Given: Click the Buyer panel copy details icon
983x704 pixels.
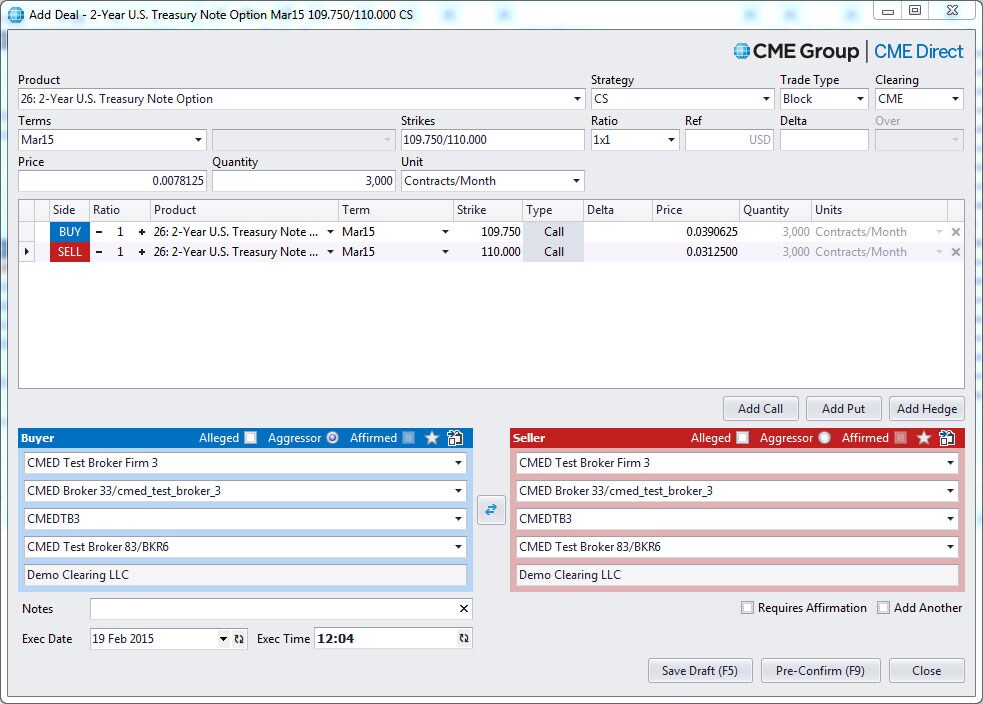Looking at the screenshot, I should (455, 438).
